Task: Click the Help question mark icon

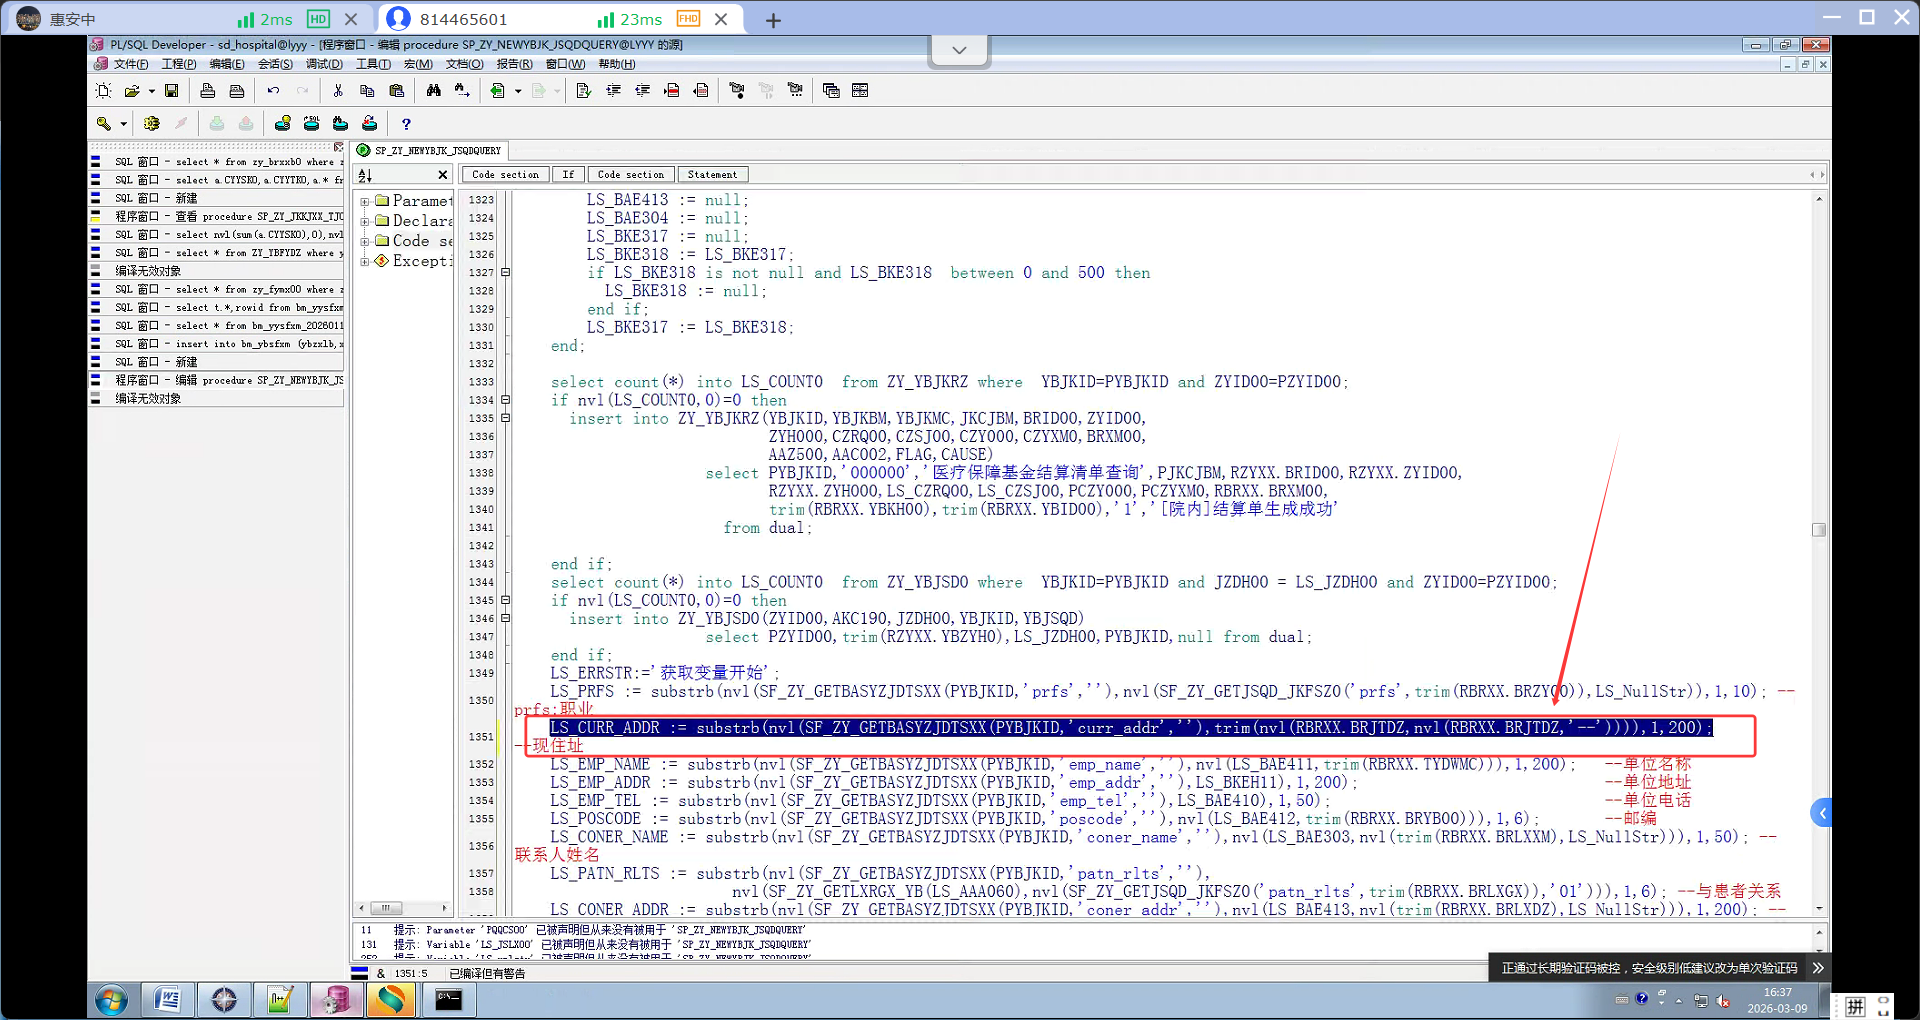Action: pyautogui.click(x=405, y=124)
